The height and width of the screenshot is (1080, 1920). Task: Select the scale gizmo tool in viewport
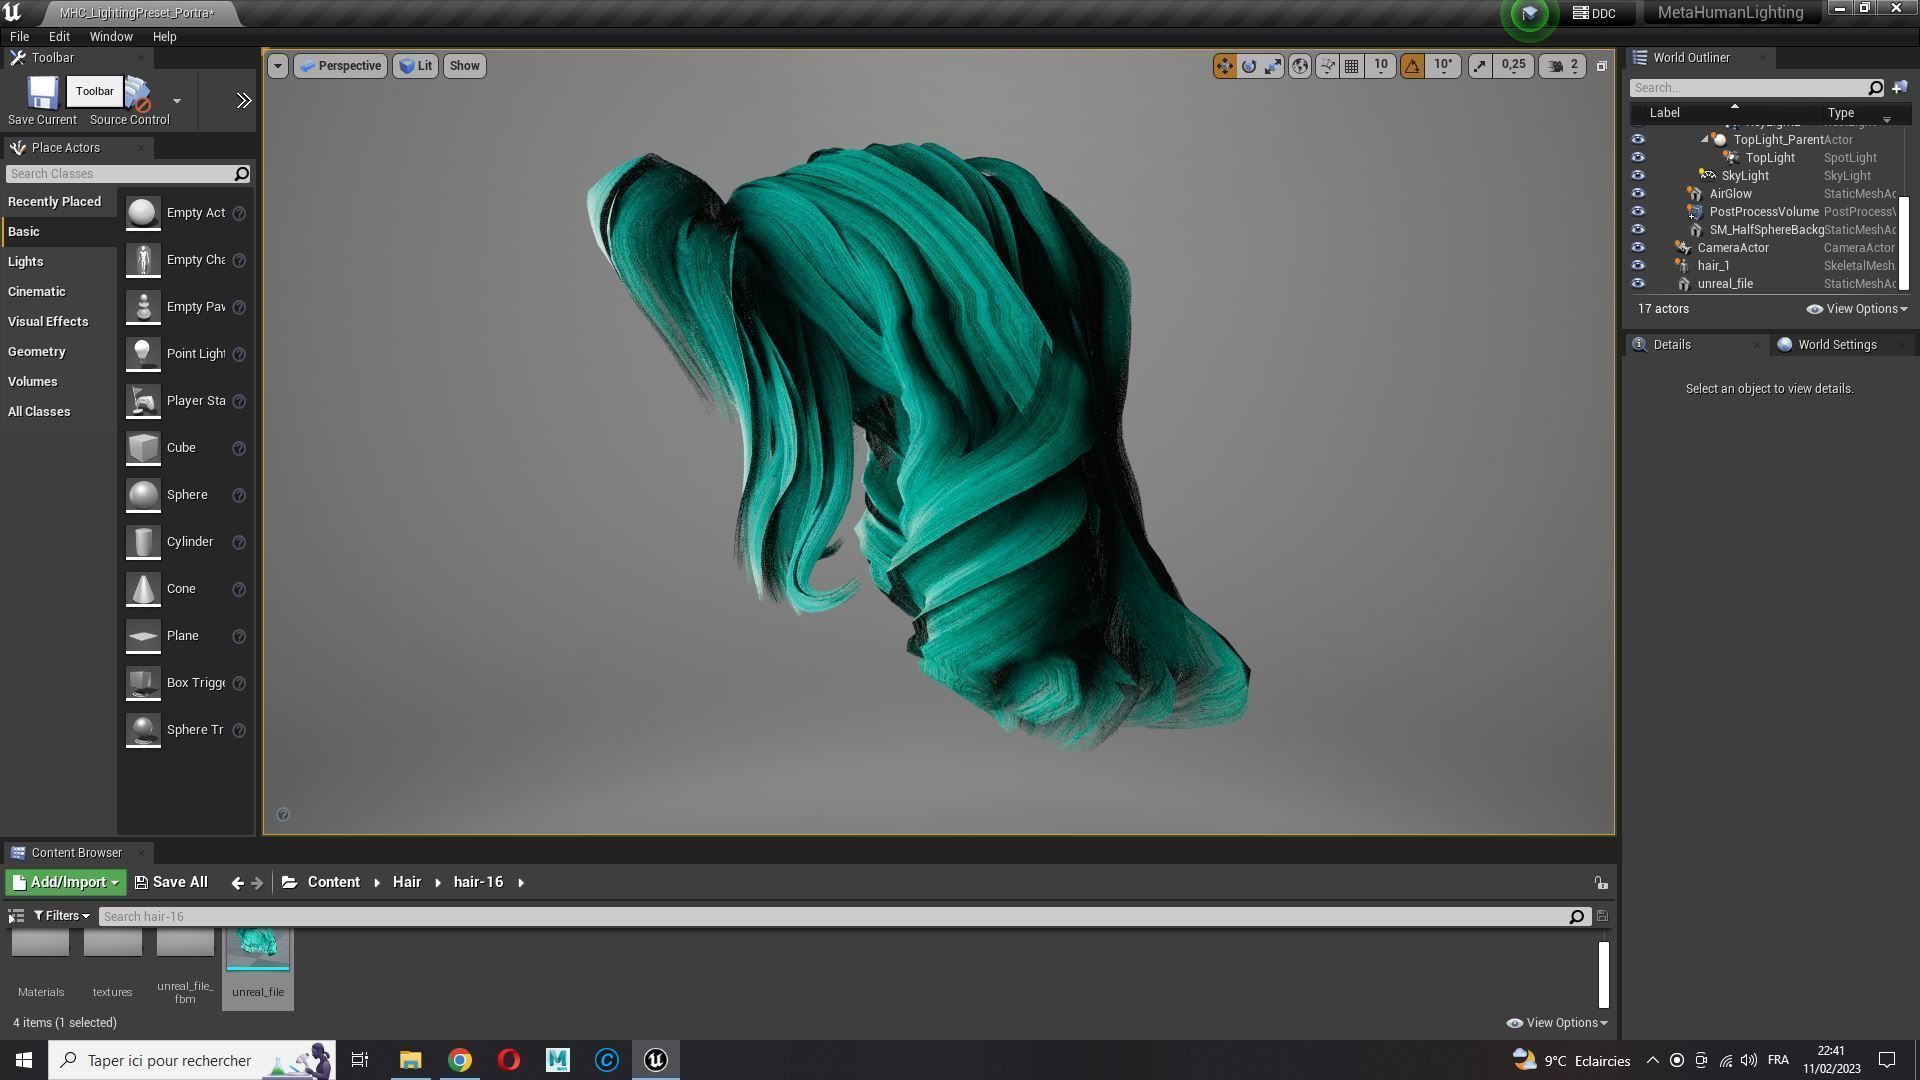coord(1273,66)
